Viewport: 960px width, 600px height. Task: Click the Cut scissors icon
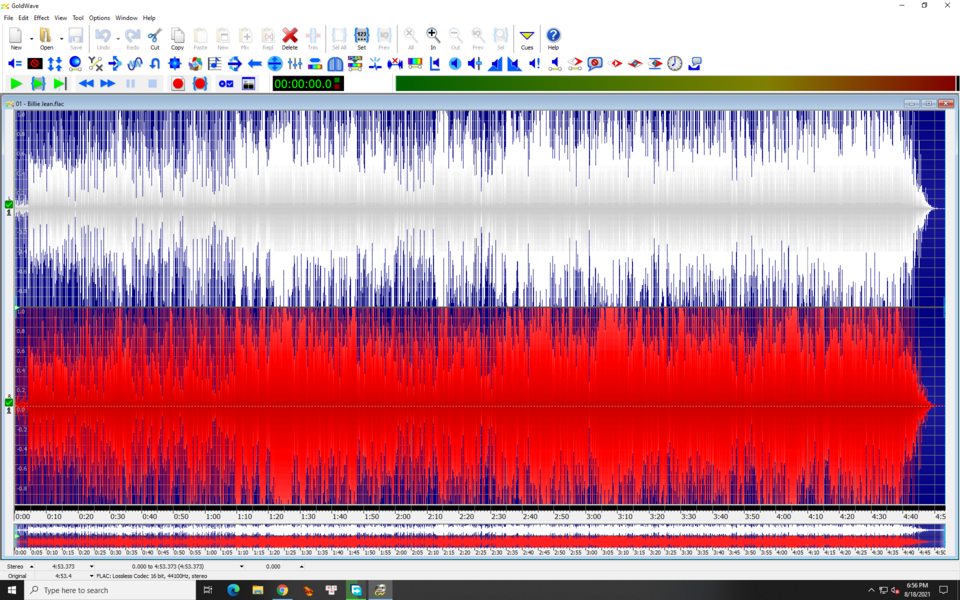click(155, 39)
